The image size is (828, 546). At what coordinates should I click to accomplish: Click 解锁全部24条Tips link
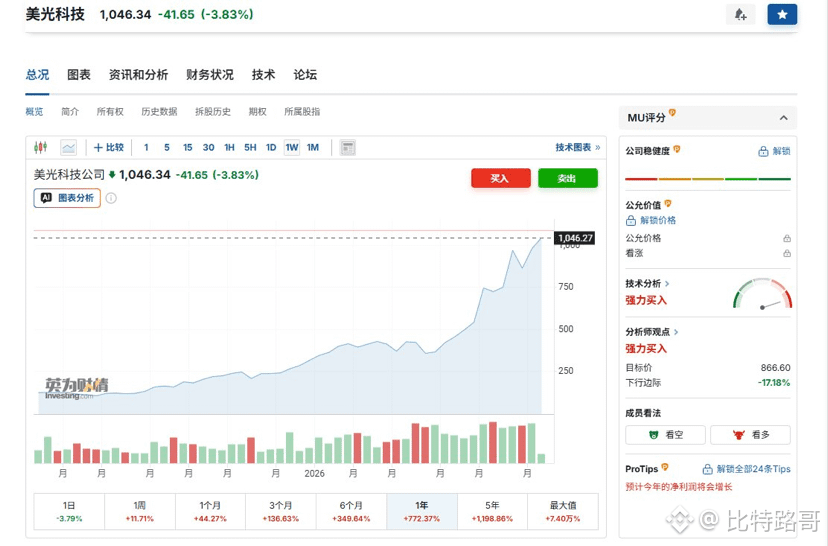747,469
